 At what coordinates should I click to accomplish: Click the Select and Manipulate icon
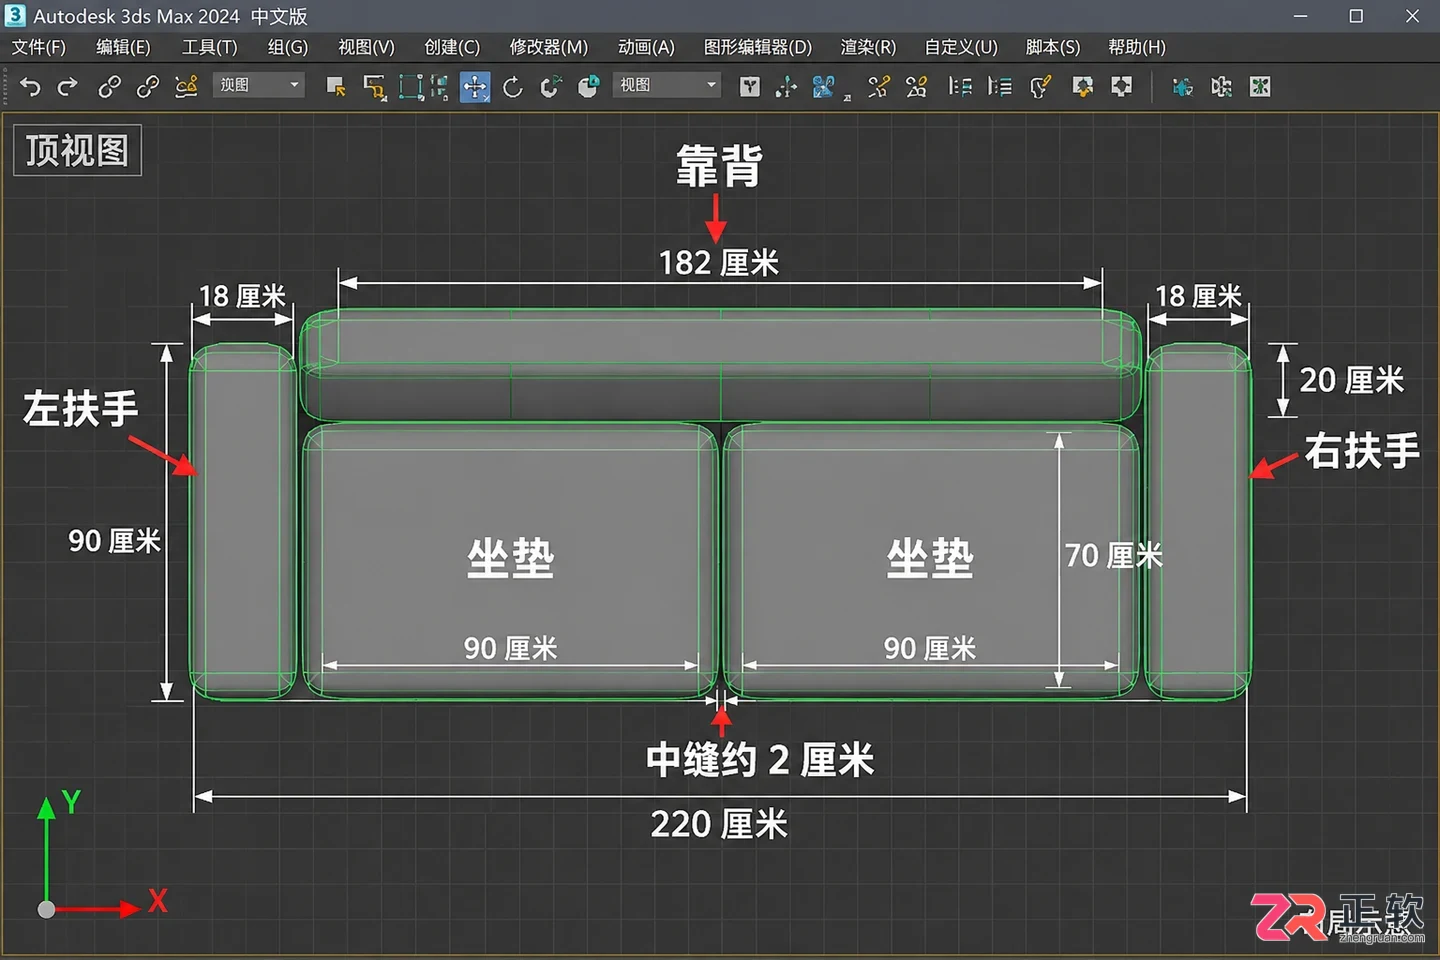[786, 87]
